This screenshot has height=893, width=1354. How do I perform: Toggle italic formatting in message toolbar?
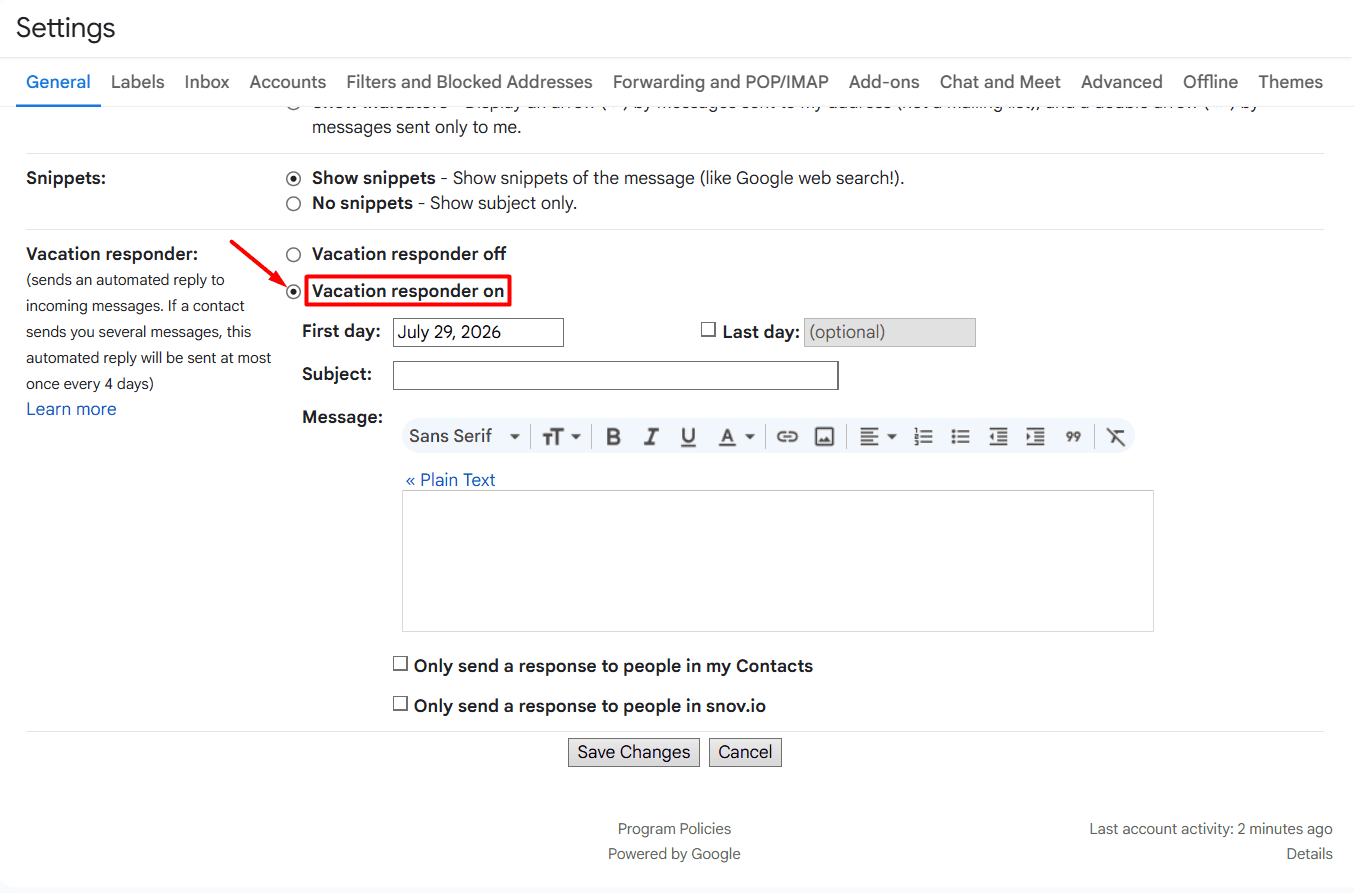click(x=651, y=436)
